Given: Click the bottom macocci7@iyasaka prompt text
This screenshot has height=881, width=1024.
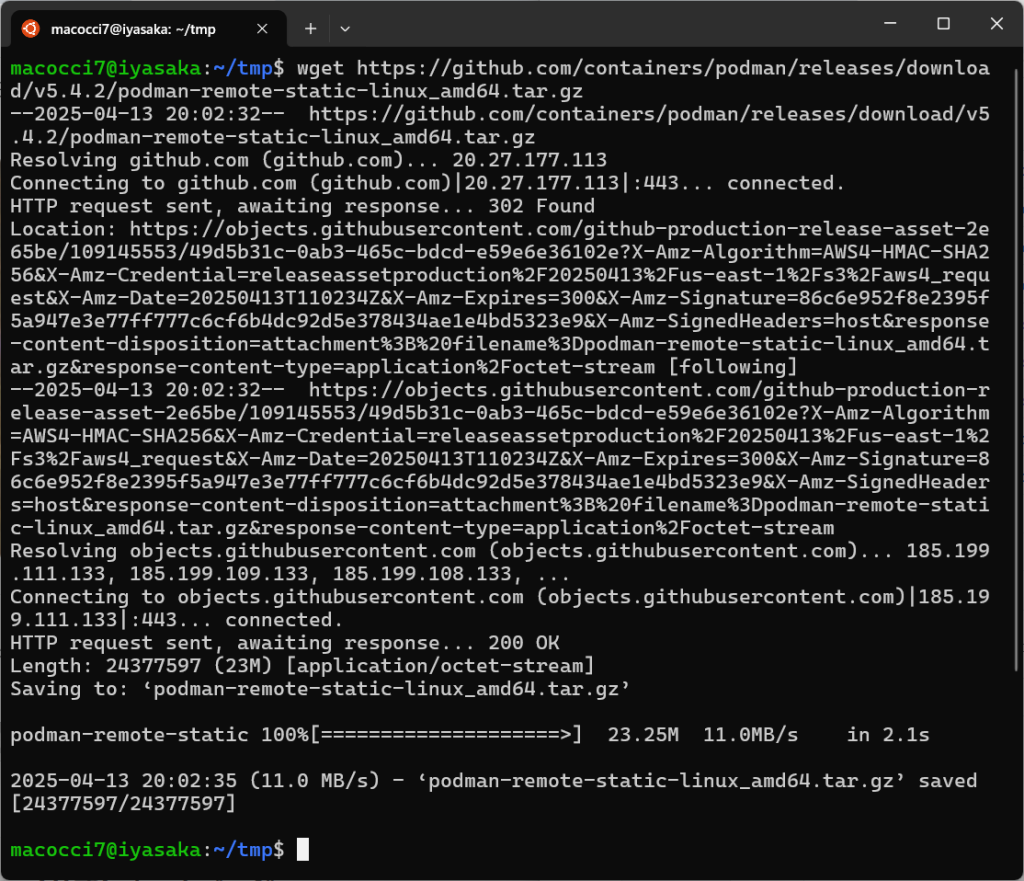Looking at the screenshot, I should click(106, 850).
